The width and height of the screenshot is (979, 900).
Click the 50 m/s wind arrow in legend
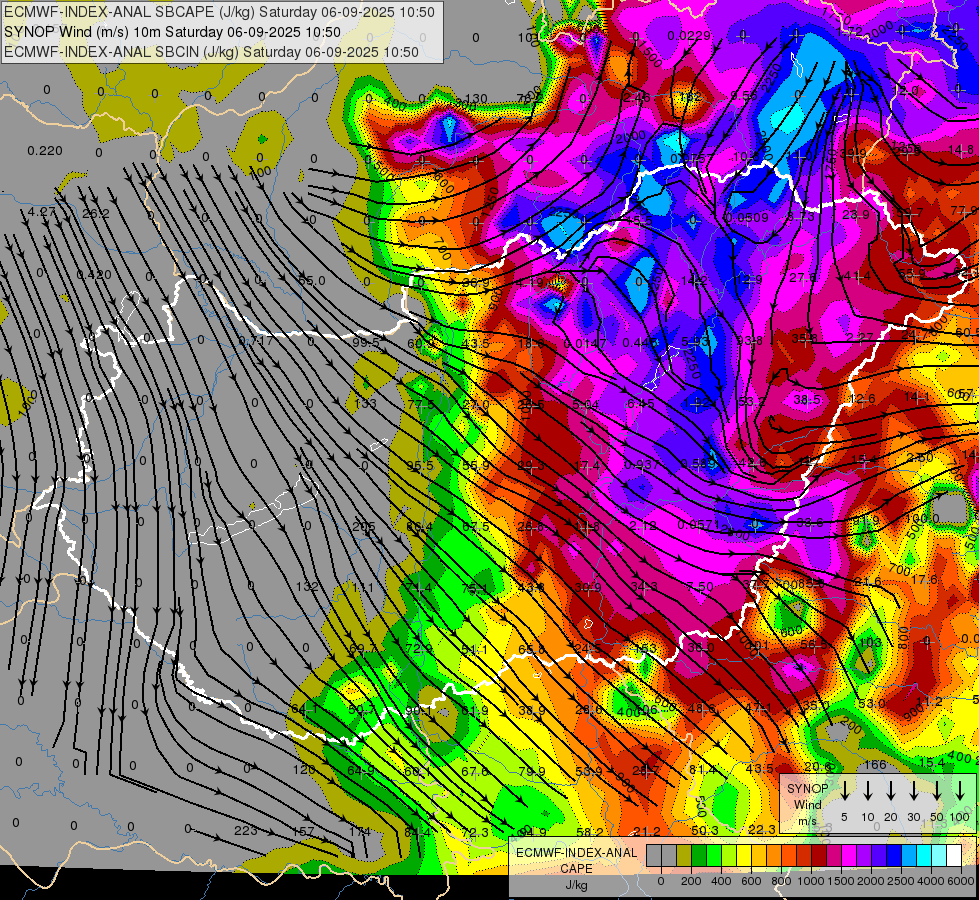pos(937,790)
